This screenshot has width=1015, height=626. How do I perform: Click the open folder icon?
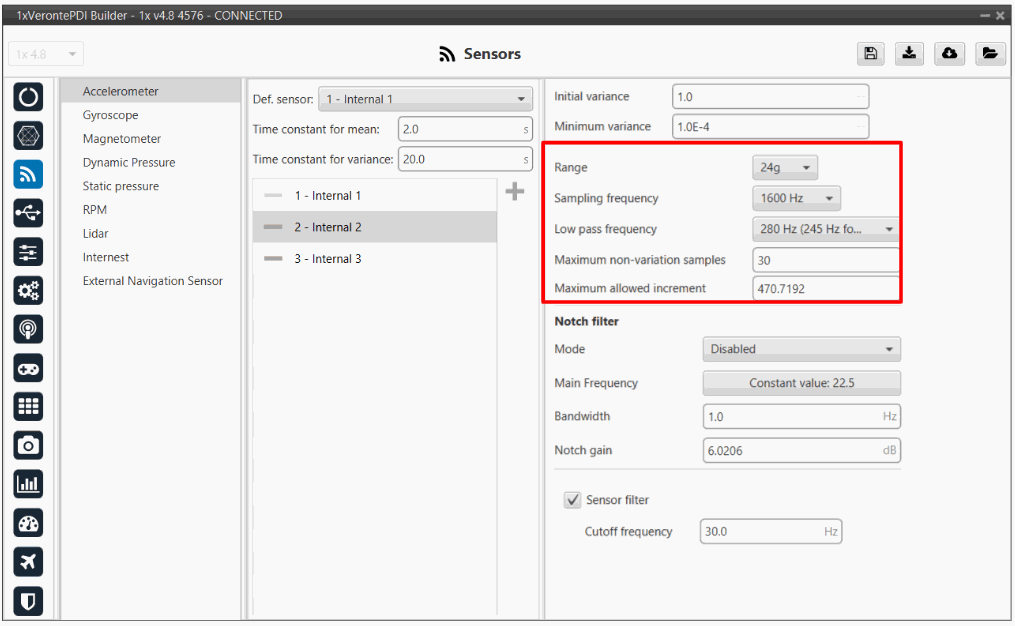click(988, 54)
